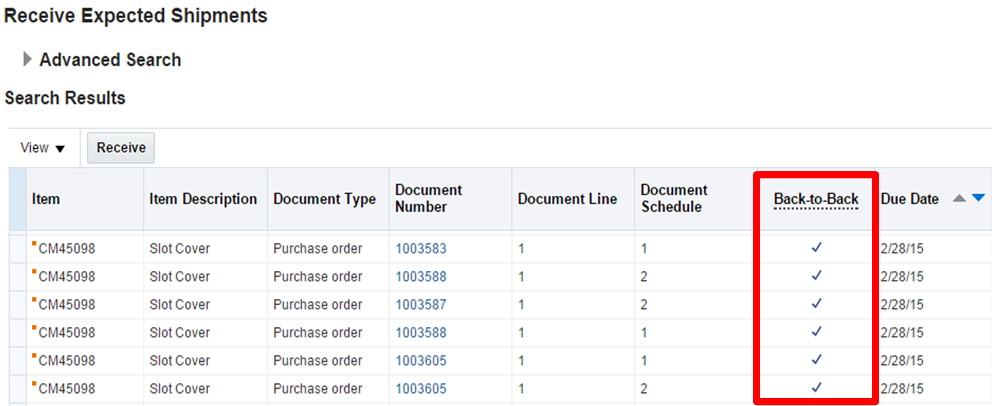Click the Item column header
Screen dimensions: 992x406
point(46,199)
